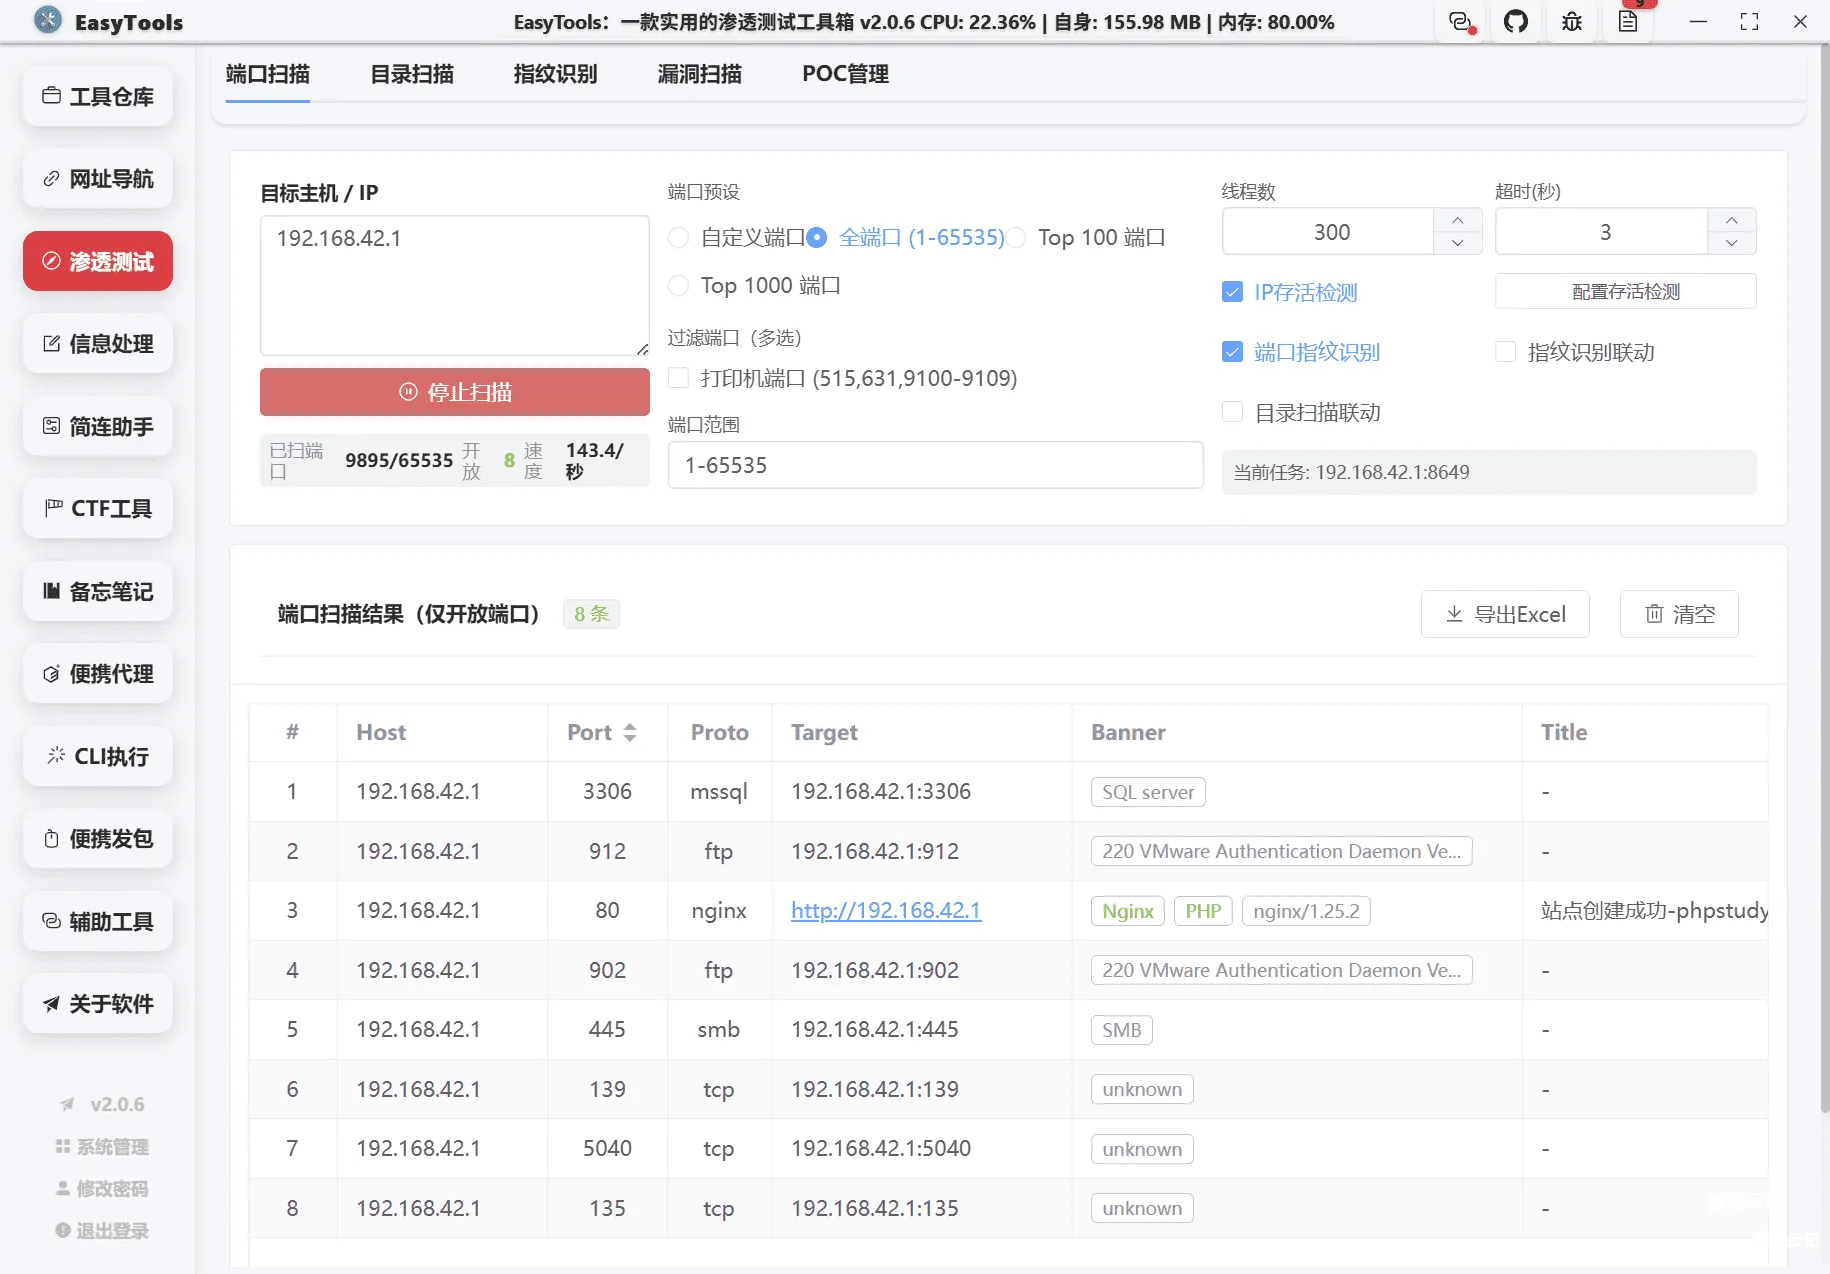Click inside the 目标主机/IP input field
The image size is (1830, 1274).
[x=454, y=285]
